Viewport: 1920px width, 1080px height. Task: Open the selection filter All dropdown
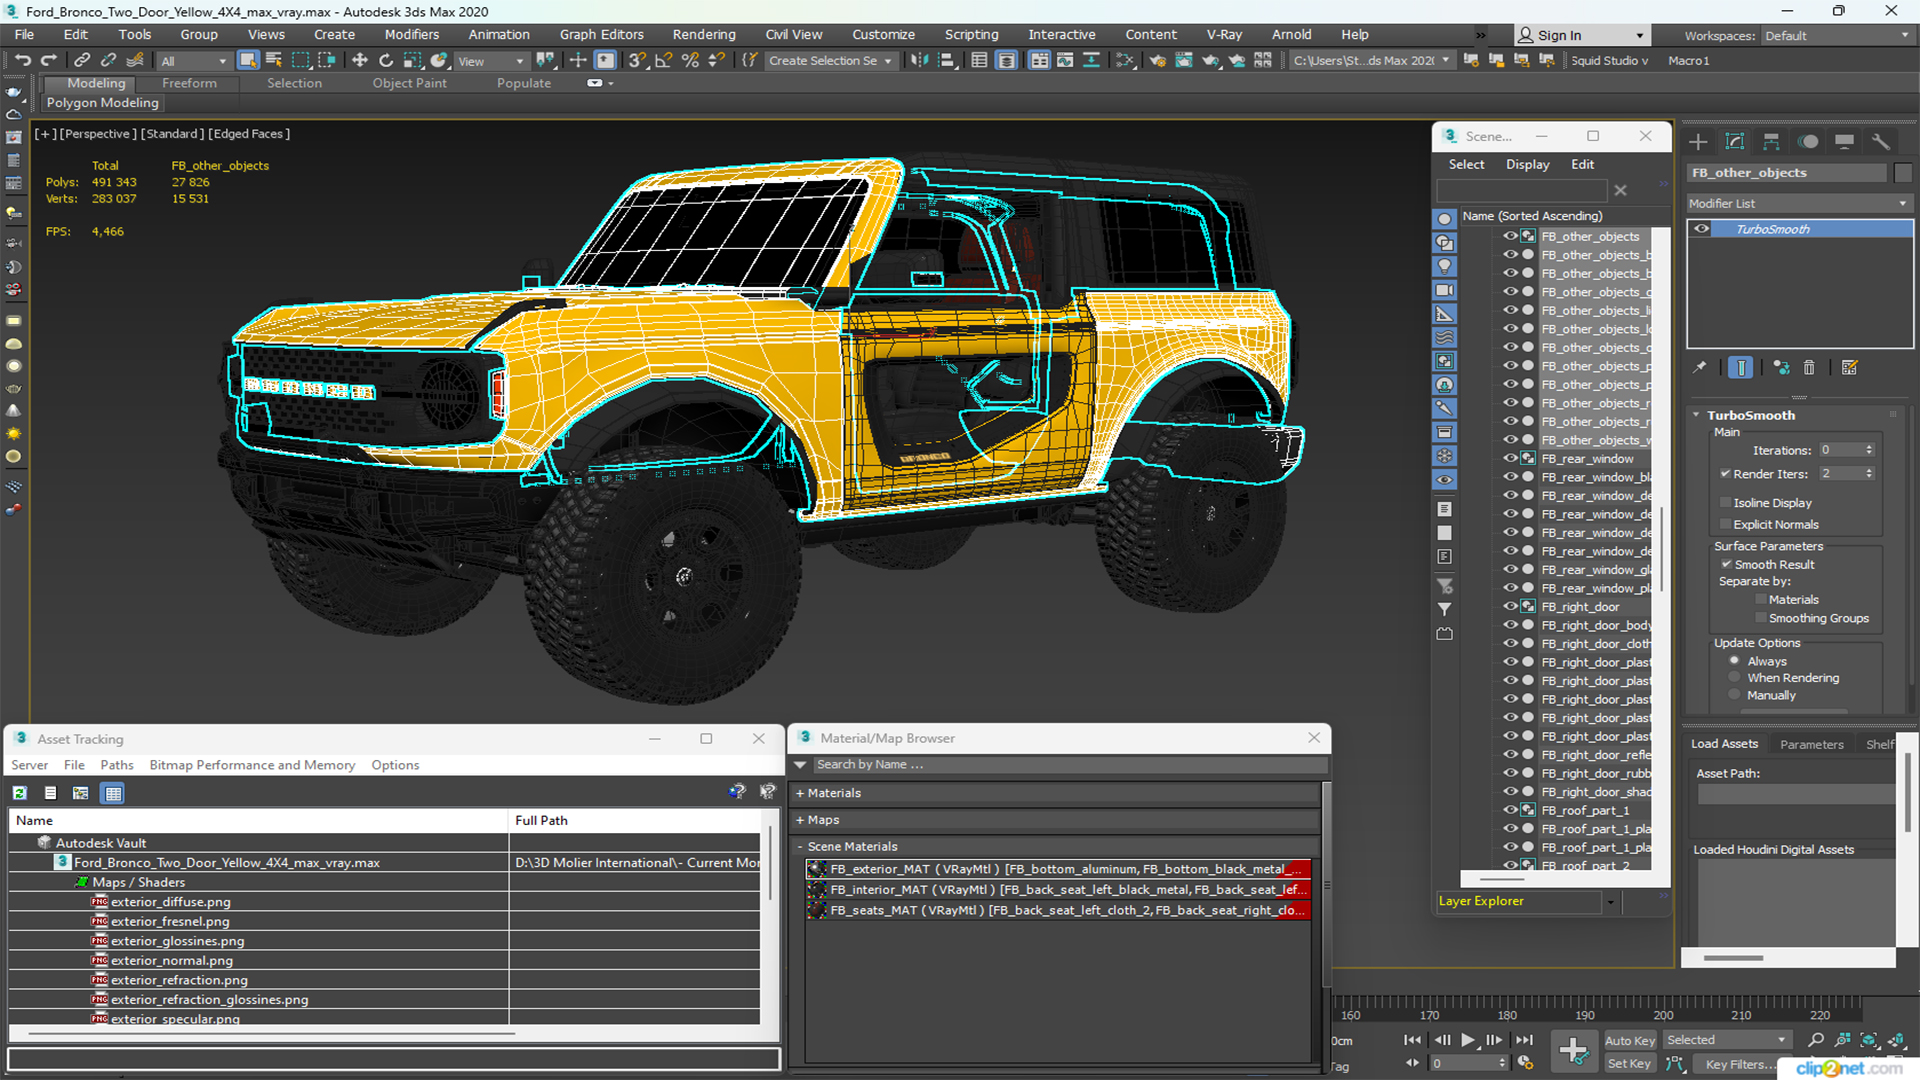click(x=194, y=60)
